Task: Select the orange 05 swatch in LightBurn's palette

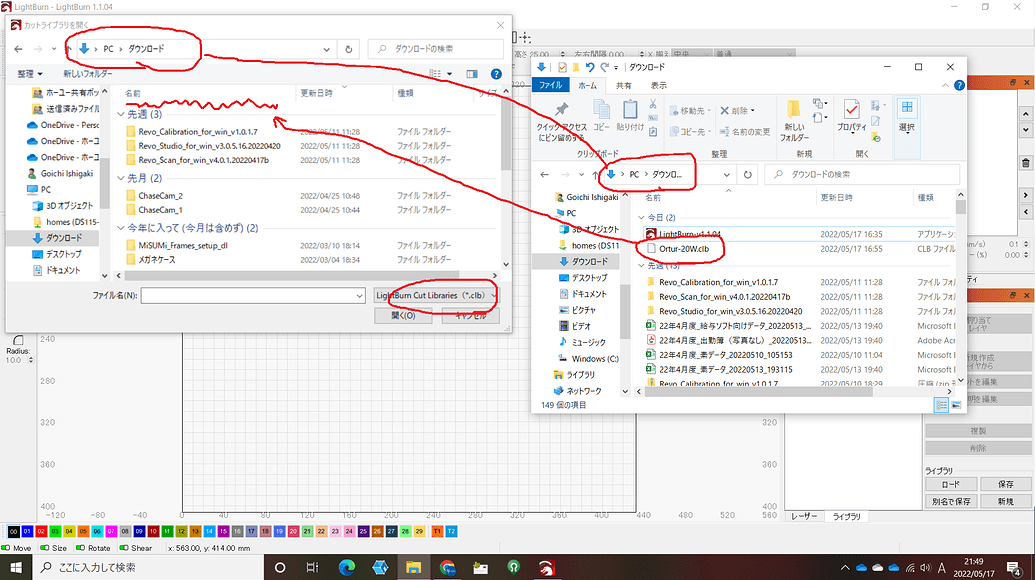Action: [x=82, y=531]
